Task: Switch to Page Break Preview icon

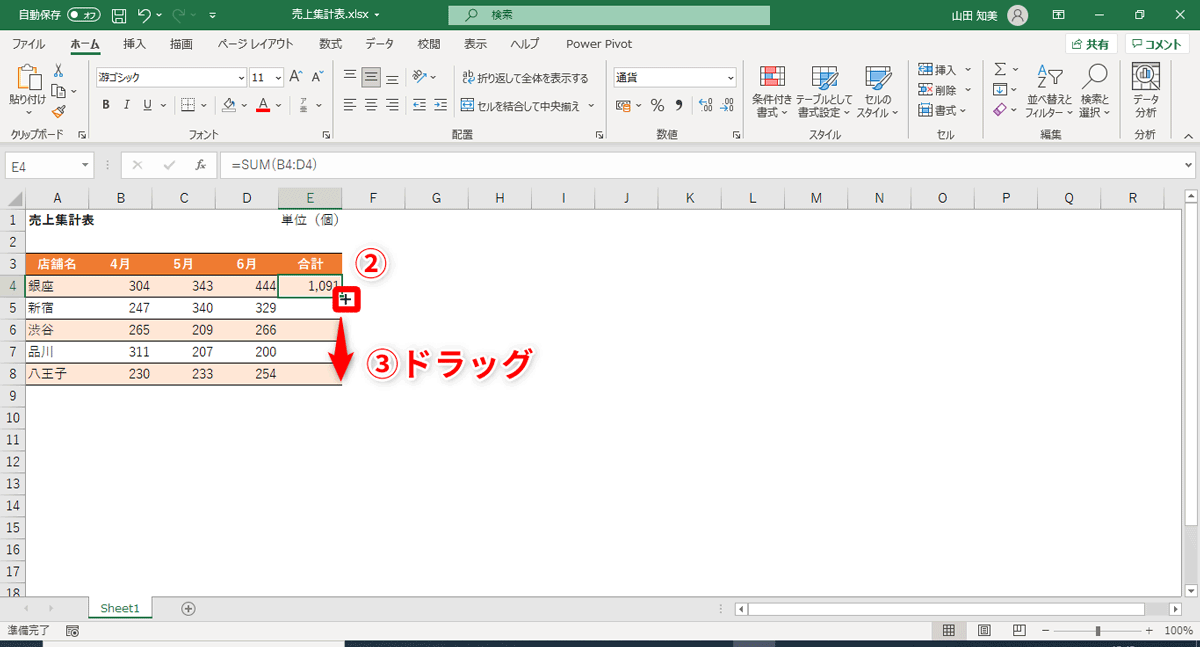Action: tap(1018, 630)
